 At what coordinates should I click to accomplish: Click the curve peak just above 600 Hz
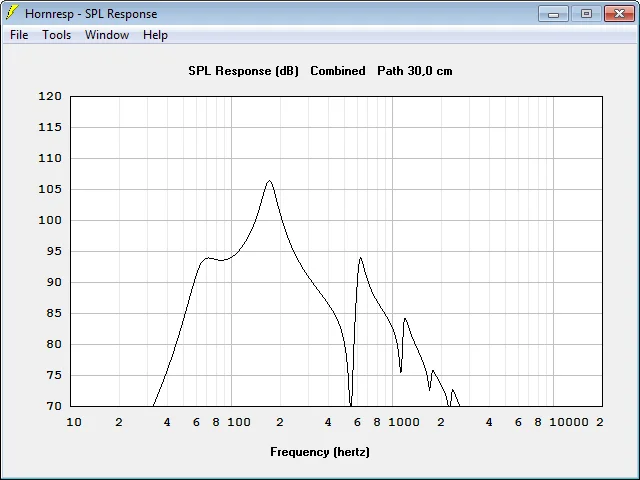pos(360,258)
